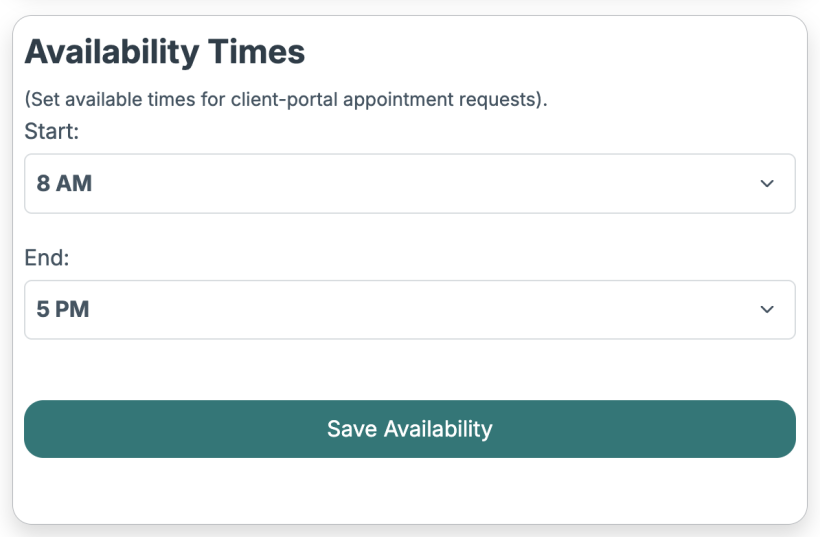Click the Availability Times heading
Screen dimensions: 820x537
[164, 52]
